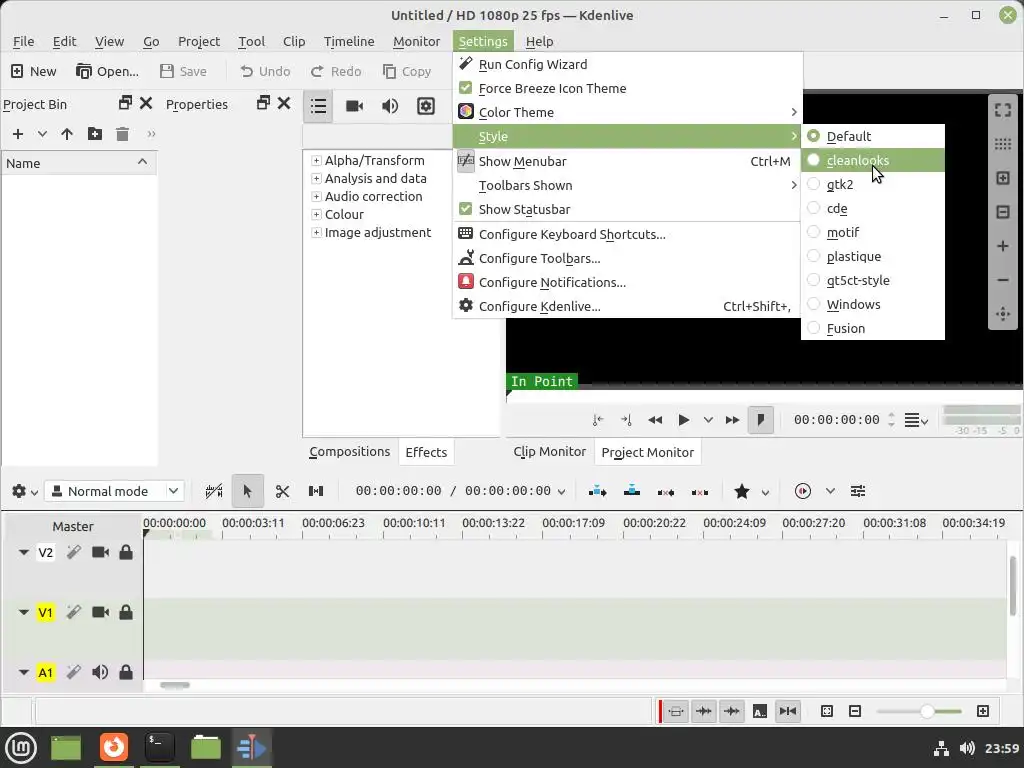Image resolution: width=1024 pixels, height=768 pixels.
Task: Click the timeline horizontal scrollbar
Action: coord(175,685)
